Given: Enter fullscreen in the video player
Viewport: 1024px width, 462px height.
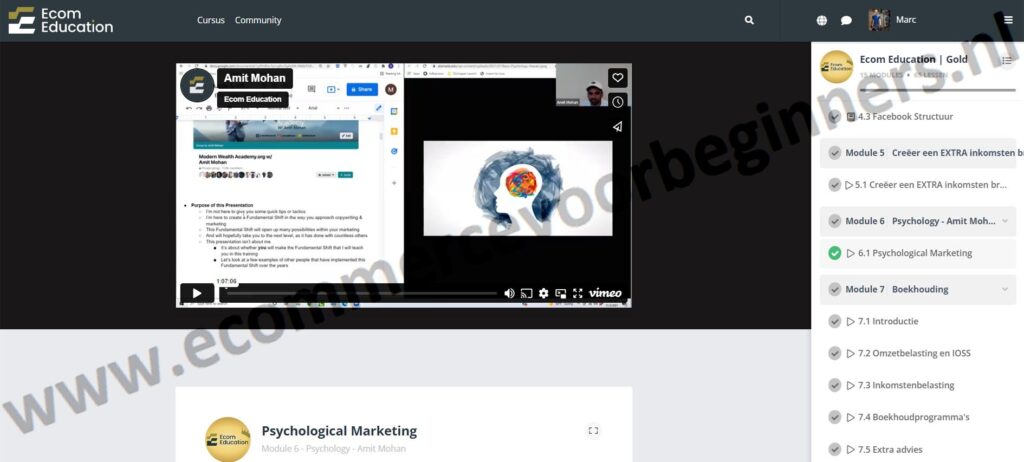Looking at the screenshot, I should (x=577, y=293).
